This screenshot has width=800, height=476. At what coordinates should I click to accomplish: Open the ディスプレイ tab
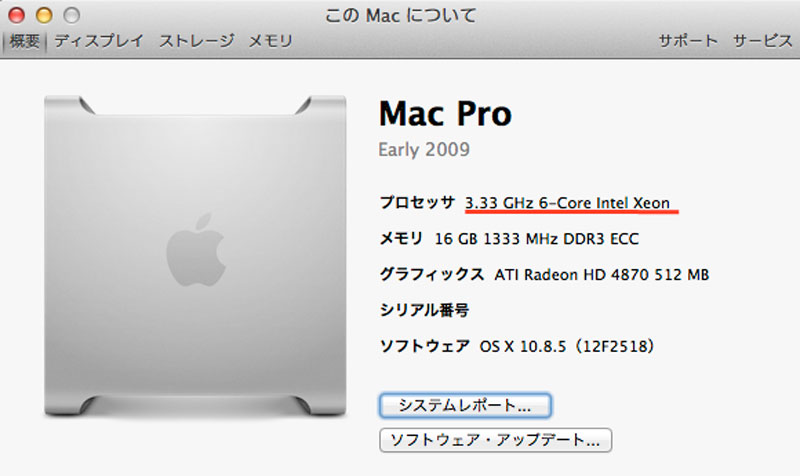tap(99, 41)
